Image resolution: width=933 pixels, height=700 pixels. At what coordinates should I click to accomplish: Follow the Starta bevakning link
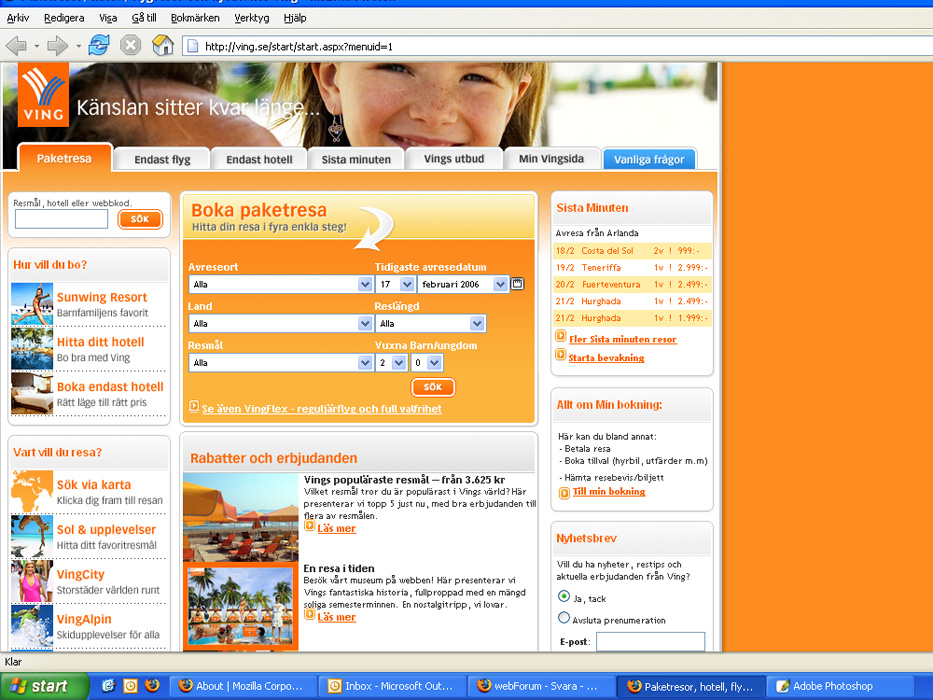pyautogui.click(x=606, y=358)
